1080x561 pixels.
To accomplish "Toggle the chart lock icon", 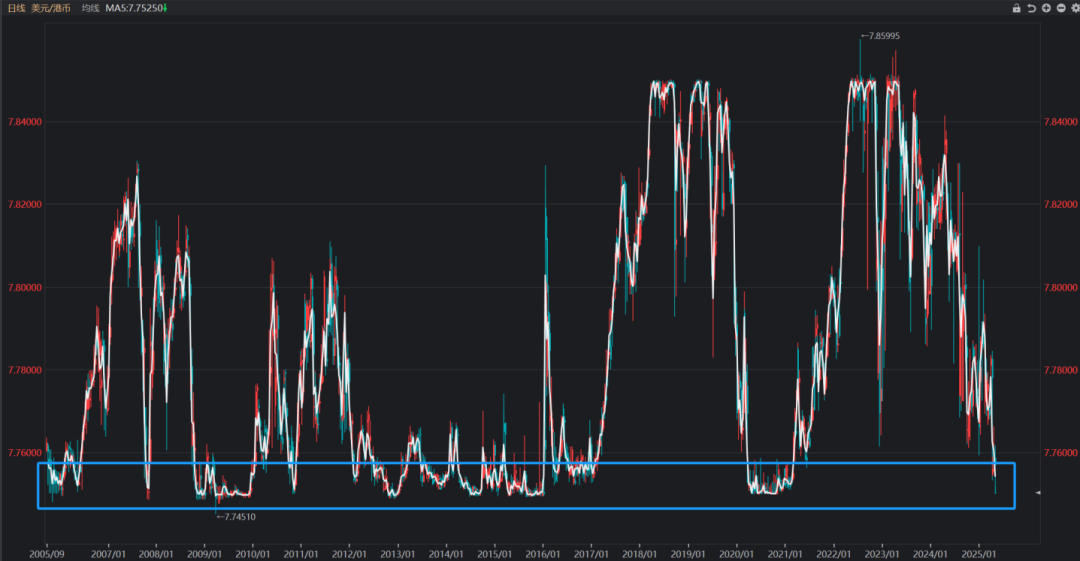I will pos(1016,8).
